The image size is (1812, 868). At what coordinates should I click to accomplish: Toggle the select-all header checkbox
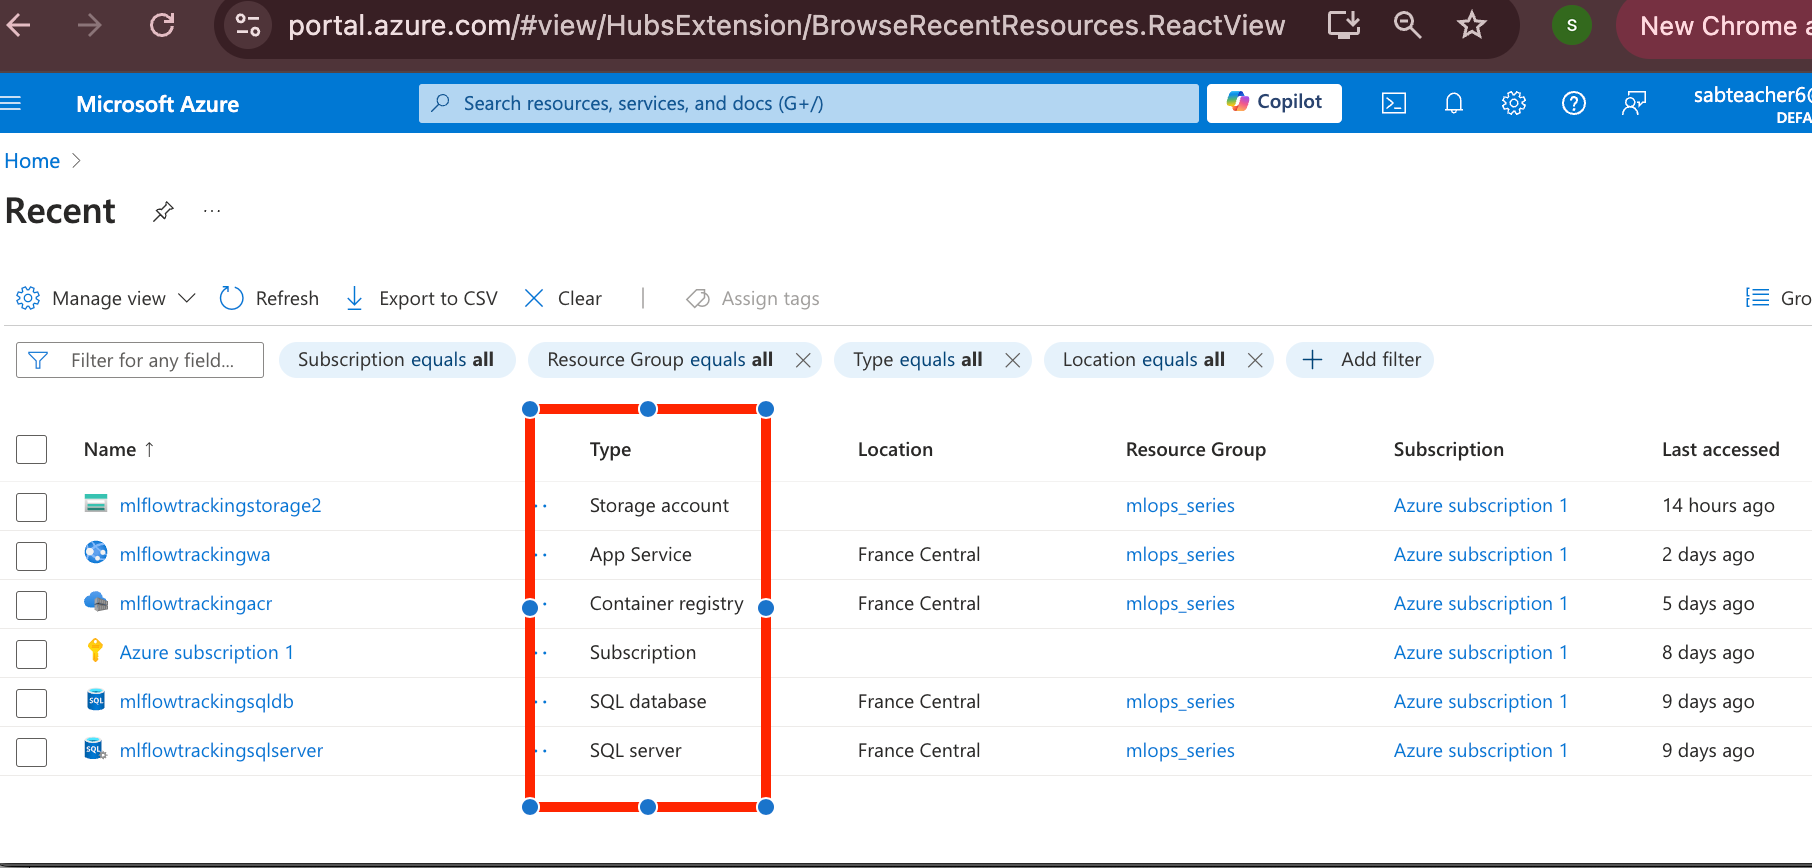tap(32, 450)
